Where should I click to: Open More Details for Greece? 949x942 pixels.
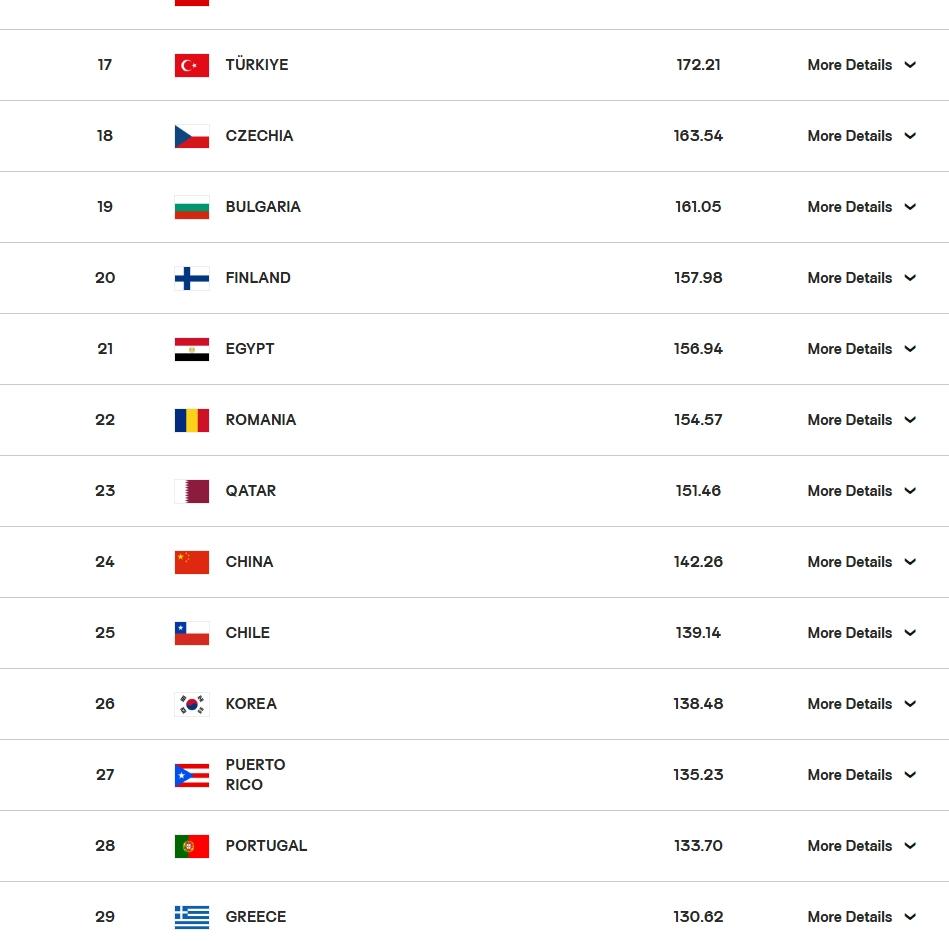pos(861,917)
